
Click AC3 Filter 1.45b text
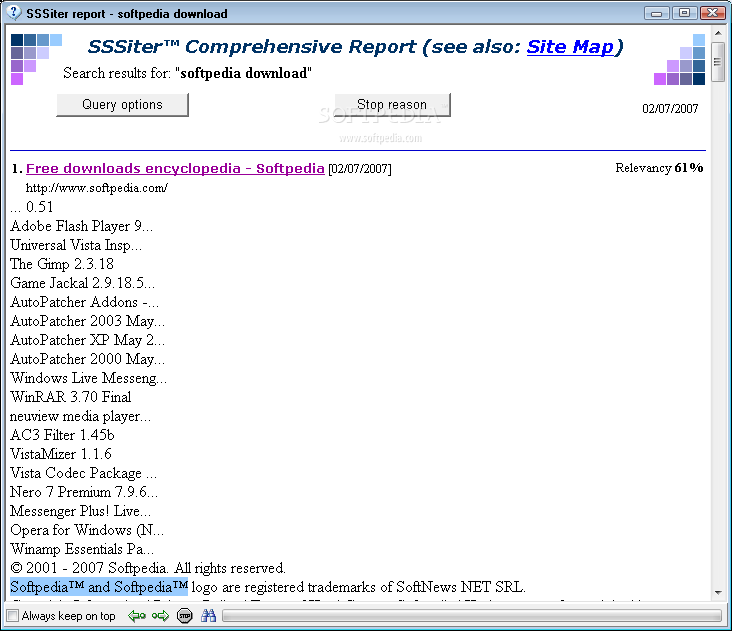[62, 435]
